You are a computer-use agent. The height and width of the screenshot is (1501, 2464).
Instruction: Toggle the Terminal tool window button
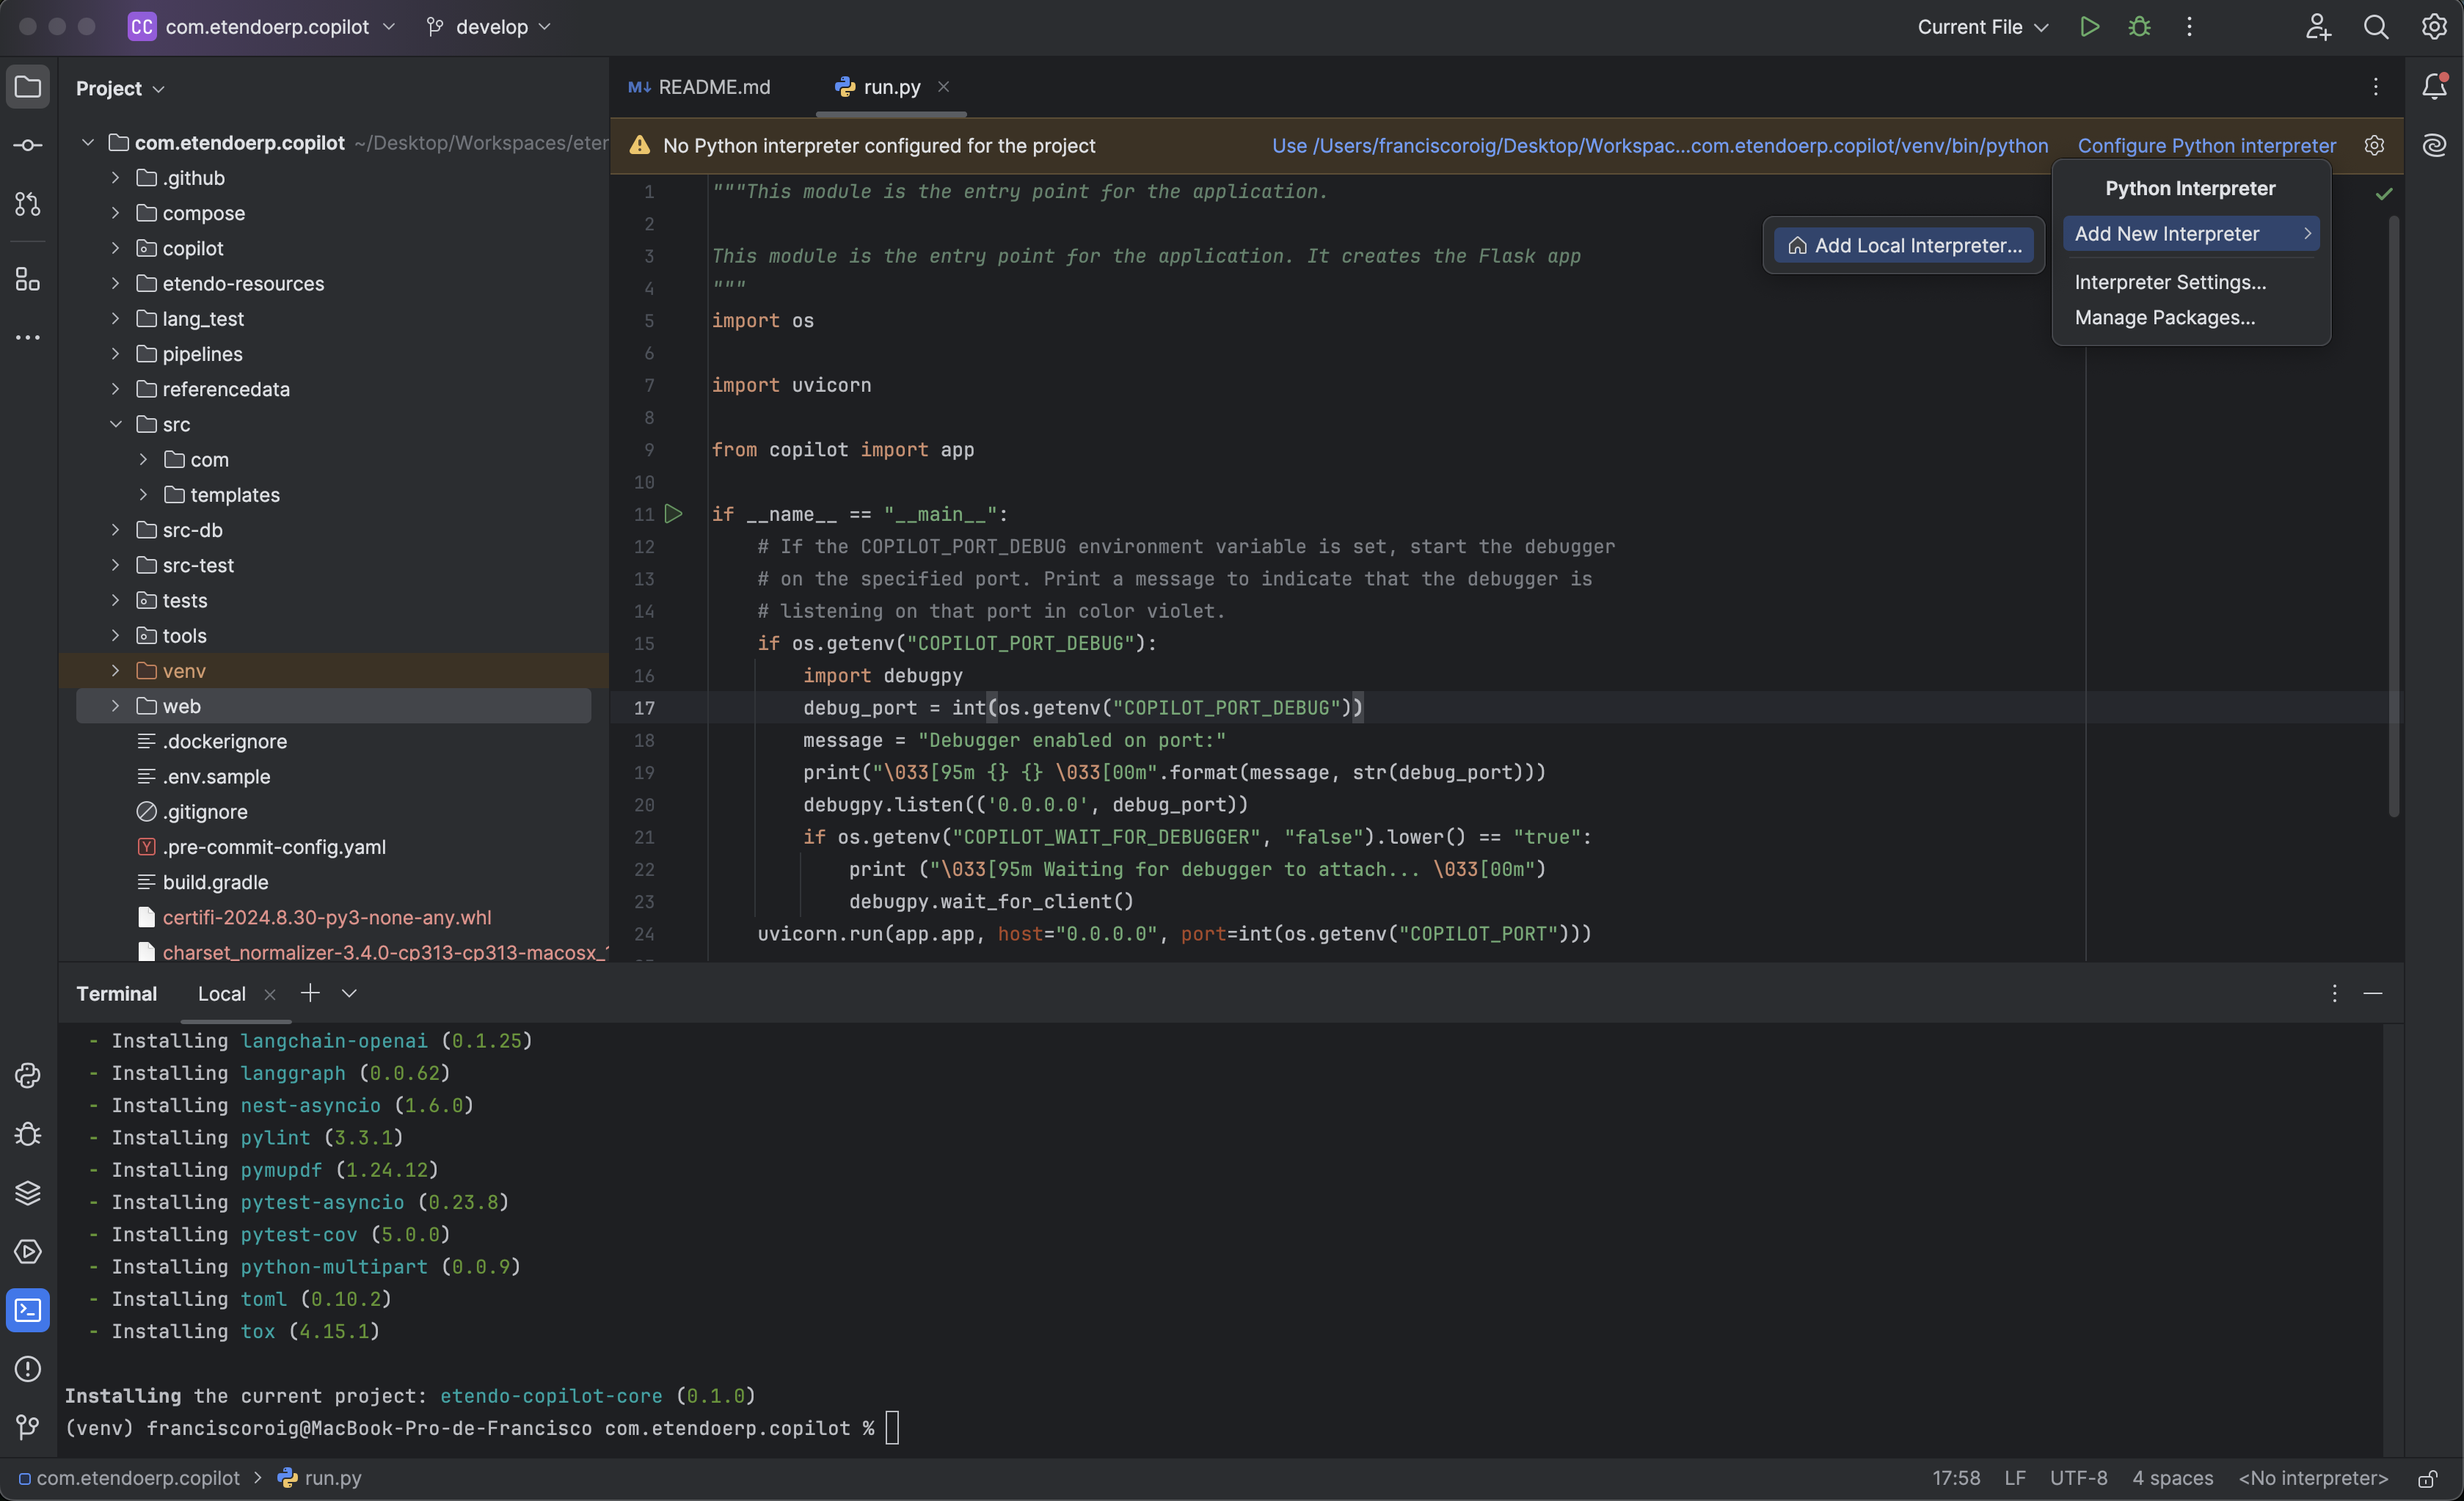coord(28,1310)
